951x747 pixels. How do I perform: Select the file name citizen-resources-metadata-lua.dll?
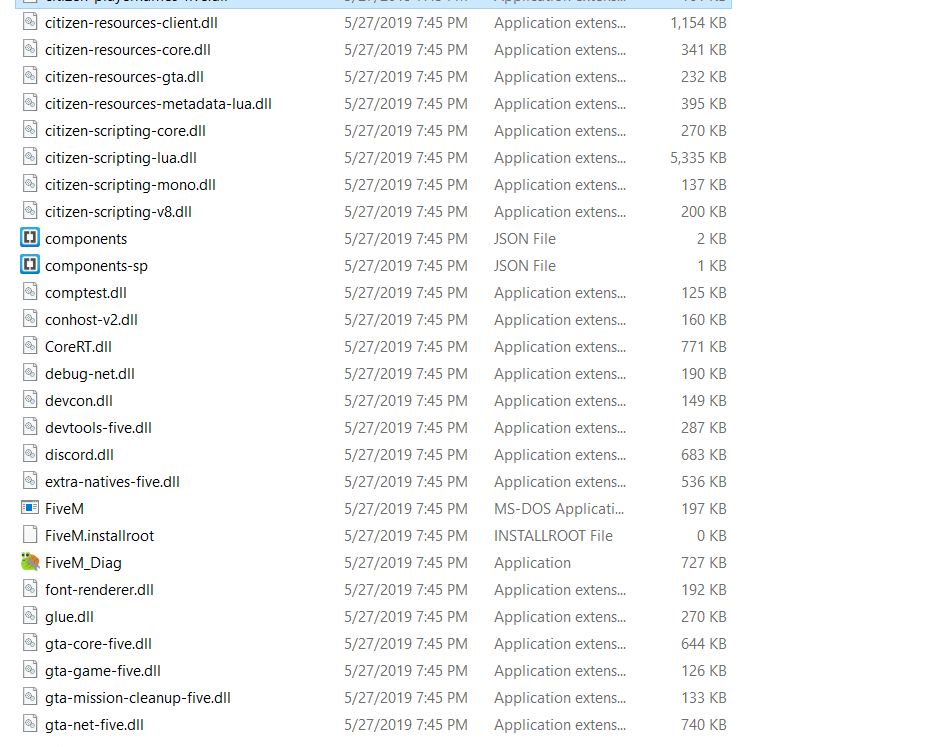tap(158, 104)
